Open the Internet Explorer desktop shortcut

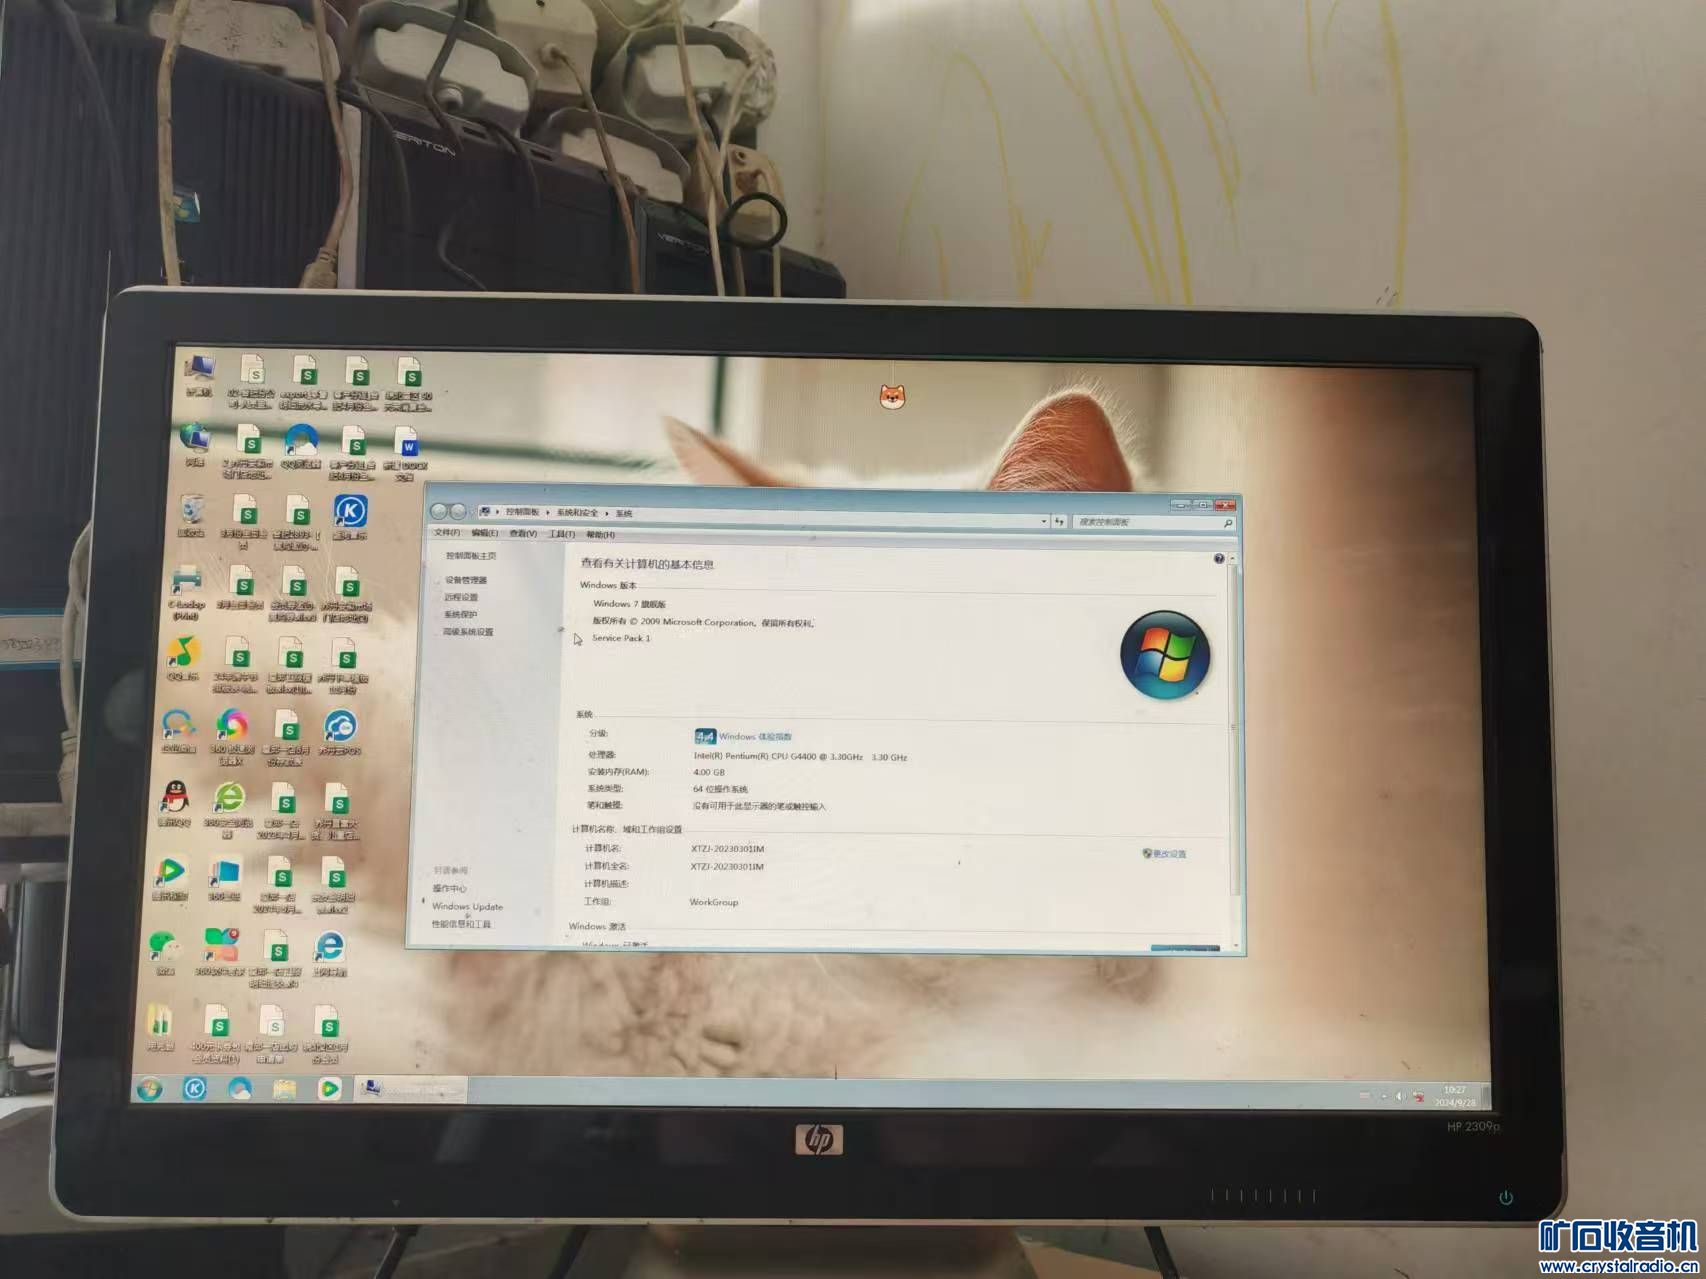click(x=328, y=952)
